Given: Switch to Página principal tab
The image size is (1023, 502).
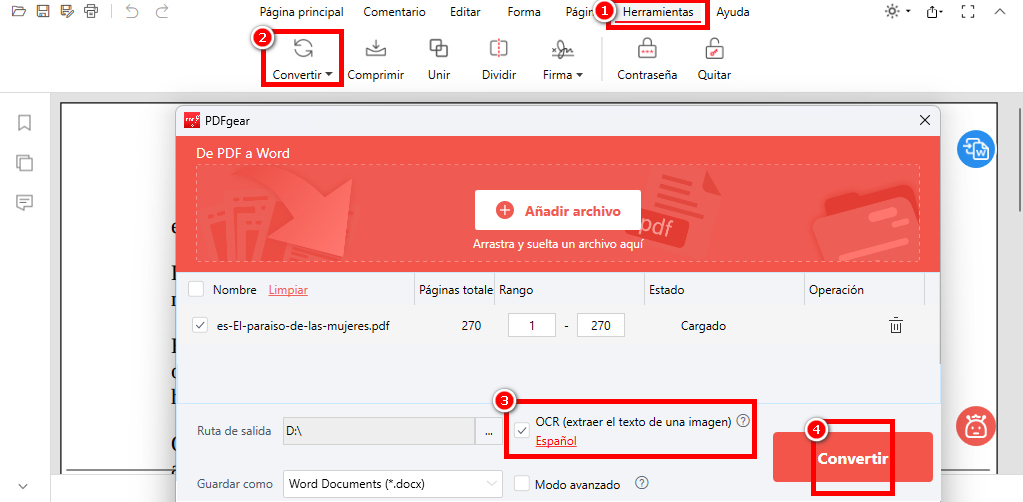Looking at the screenshot, I should [x=301, y=12].
